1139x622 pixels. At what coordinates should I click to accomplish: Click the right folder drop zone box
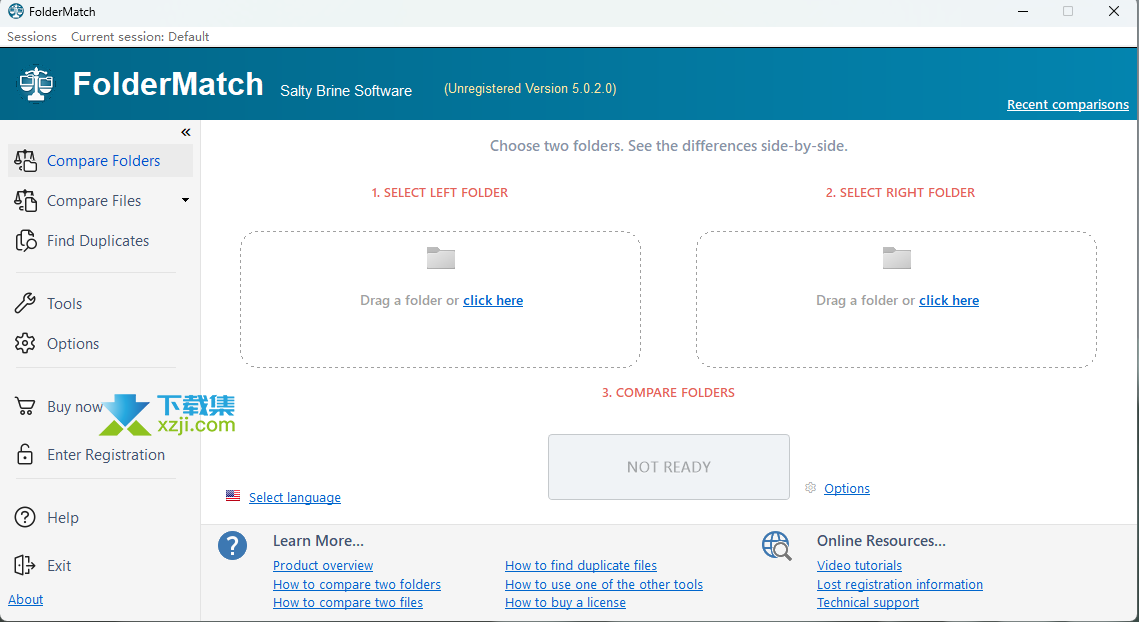(x=896, y=299)
